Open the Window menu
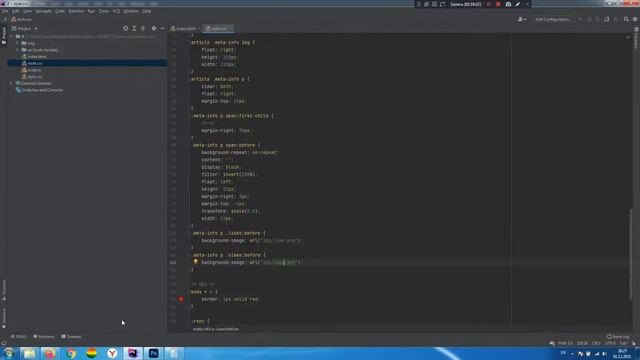 click(131, 11)
